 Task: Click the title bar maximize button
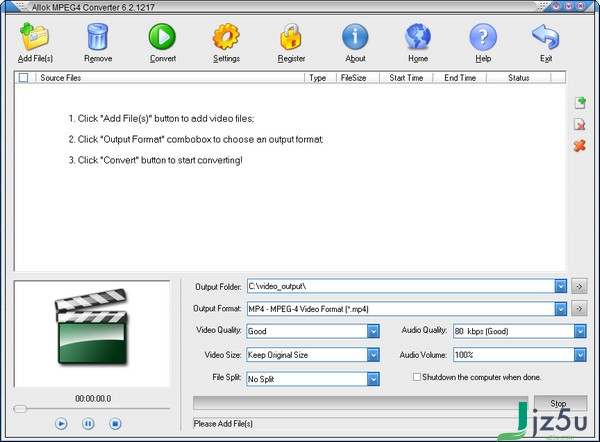click(x=569, y=6)
